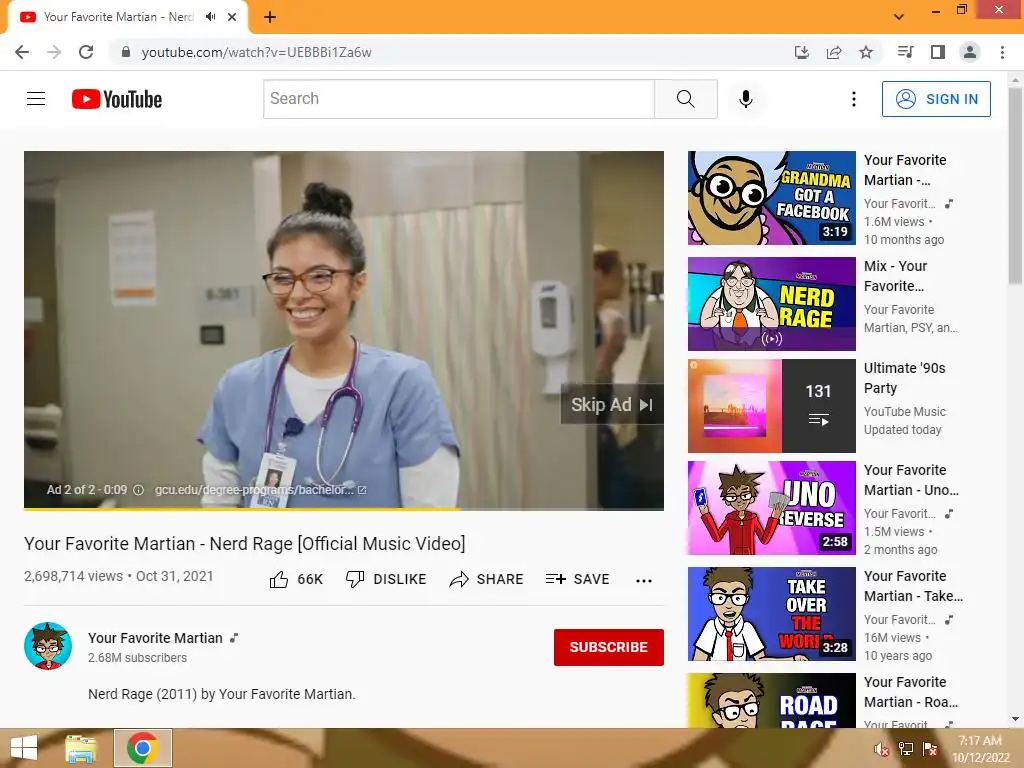Open the YouTube hamburger guide menu
The image size is (1024, 768).
point(36,99)
